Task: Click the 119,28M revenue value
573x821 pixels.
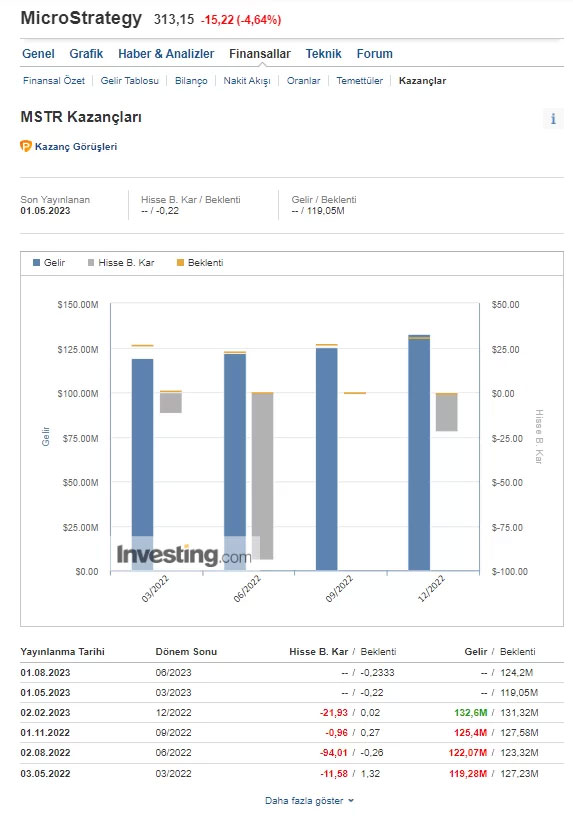Action: click(468, 773)
